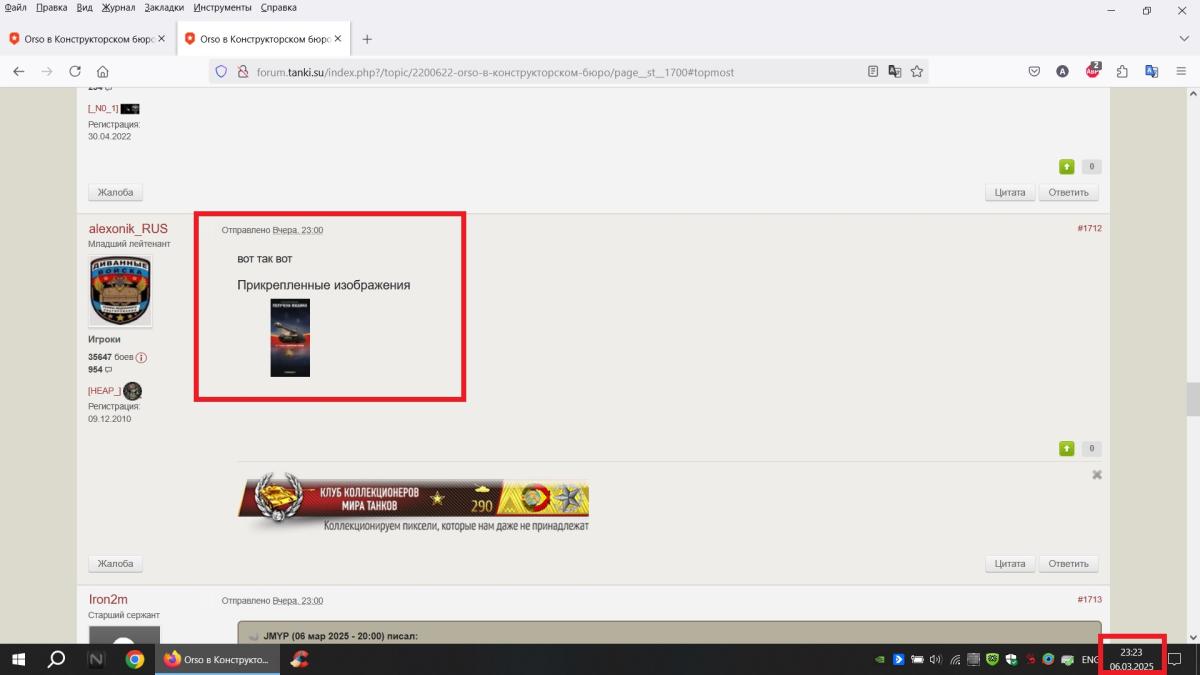Translate page using address bar icon
This screenshot has height=675, width=1200.
895,72
